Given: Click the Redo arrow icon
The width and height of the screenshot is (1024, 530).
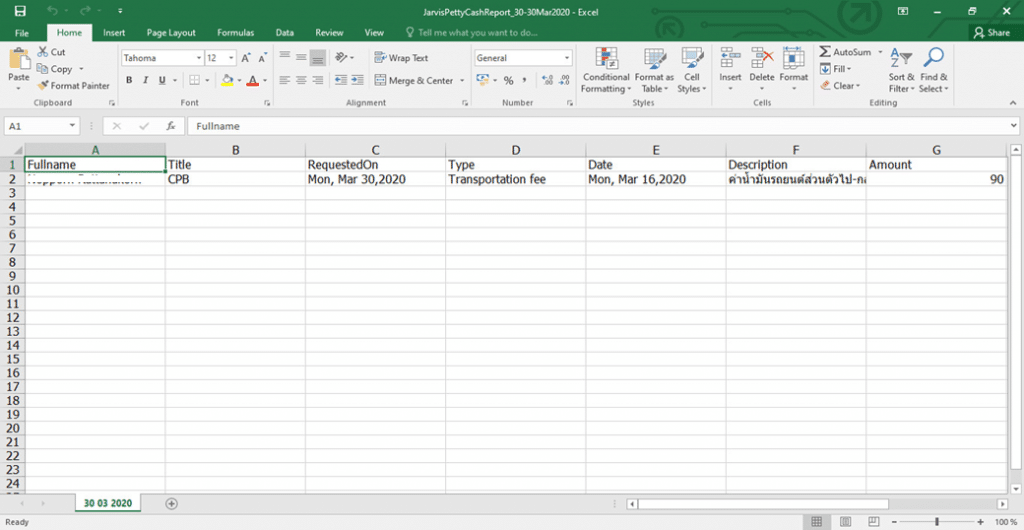Looking at the screenshot, I should coord(86,11).
